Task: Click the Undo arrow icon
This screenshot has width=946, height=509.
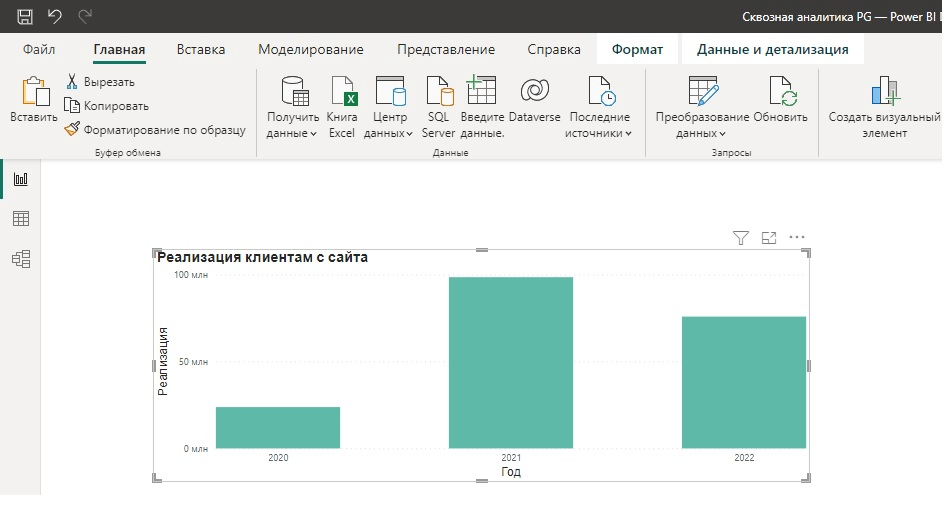Action: 55,17
